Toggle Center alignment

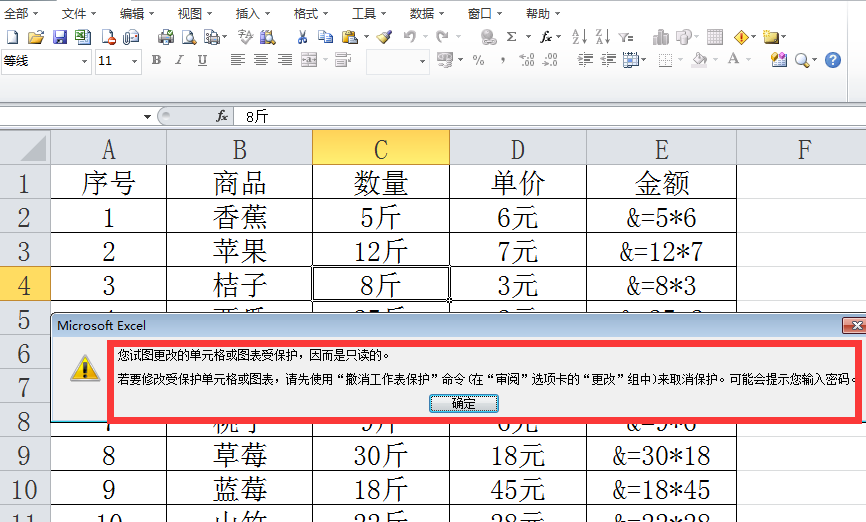coord(261,60)
